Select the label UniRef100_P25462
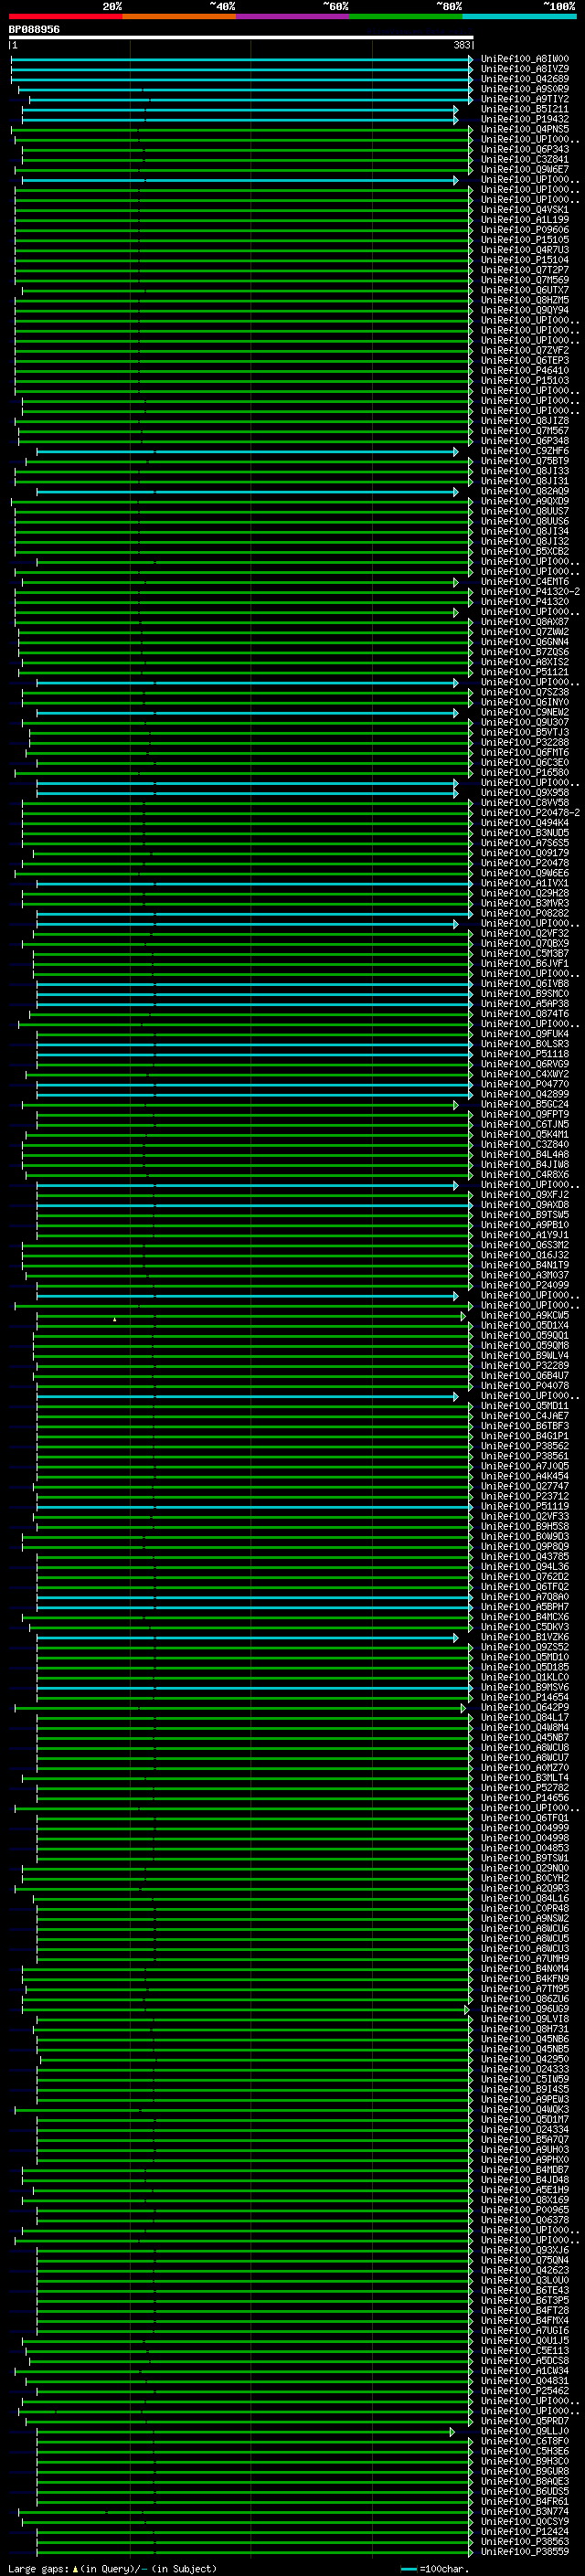 (524, 2391)
